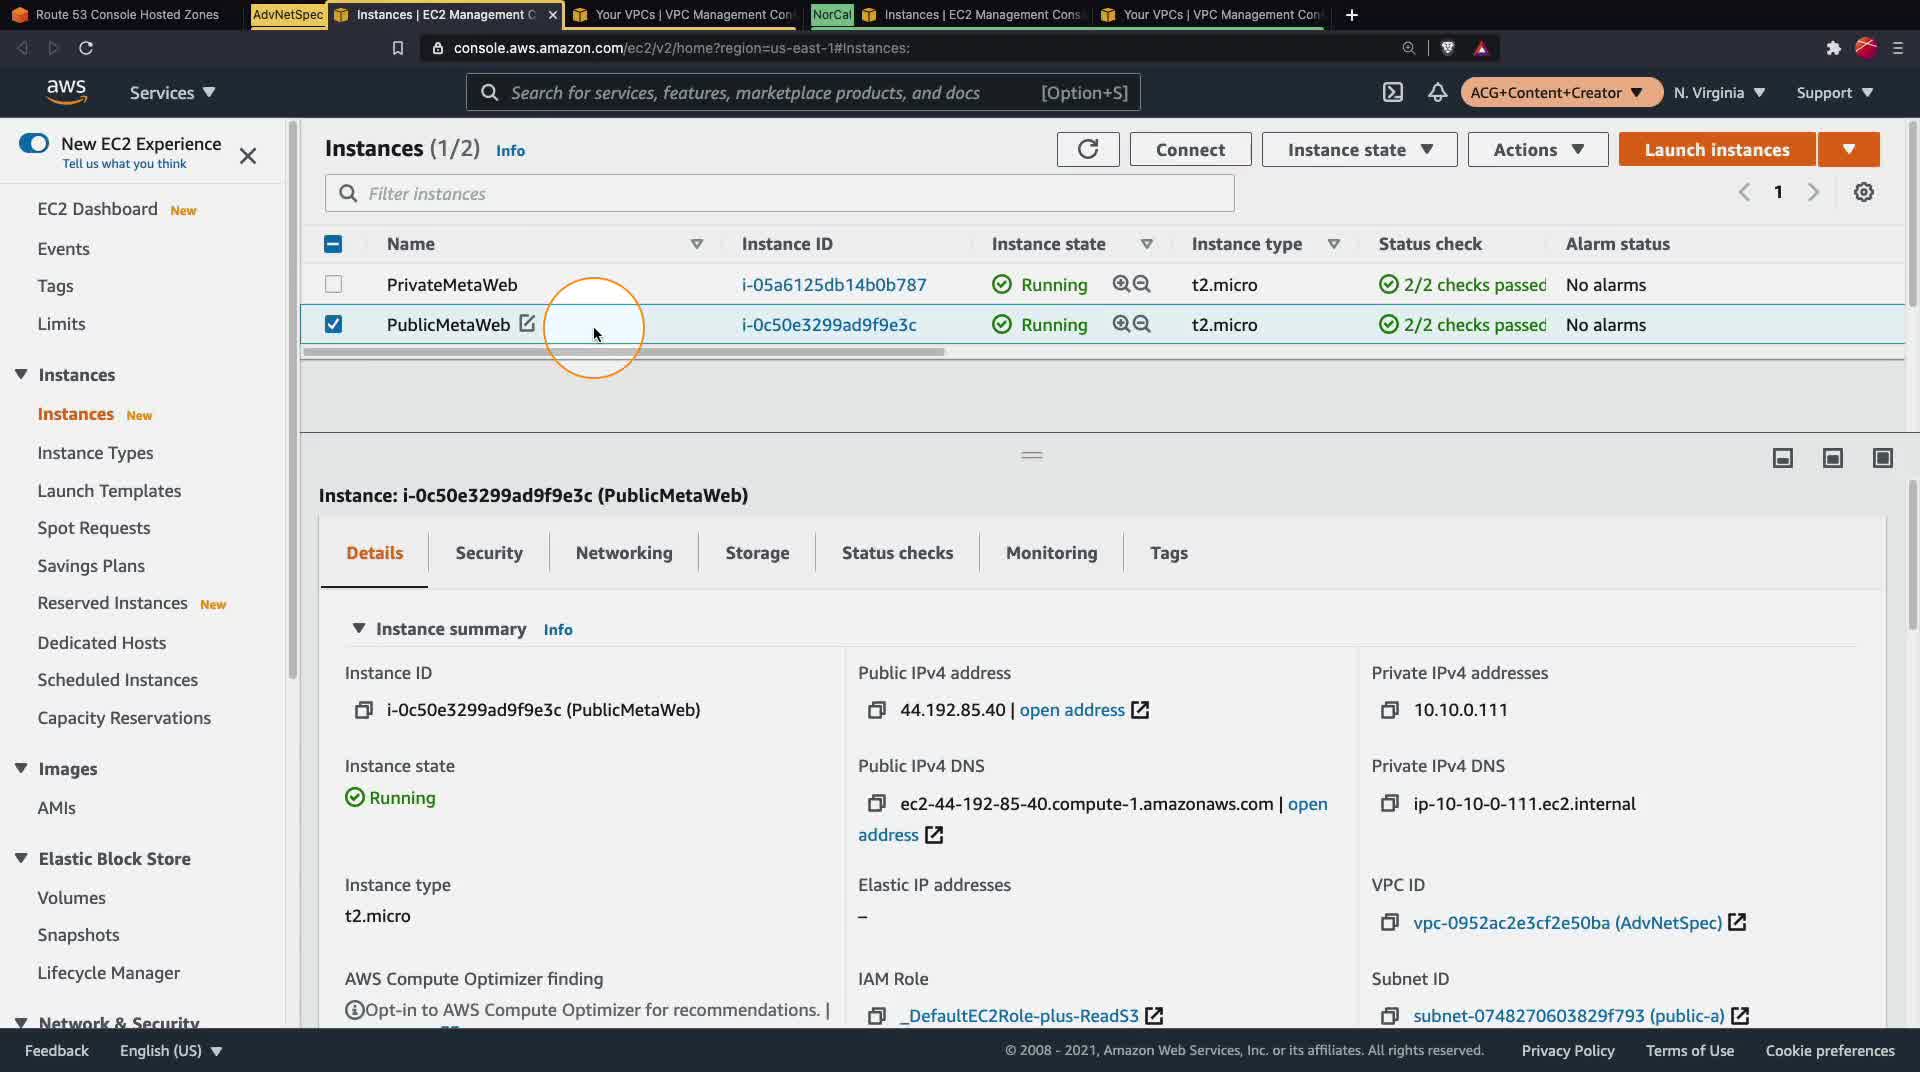This screenshot has width=1920, height=1072.
Task: Click the AWS logo home icon
Action: [66, 92]
